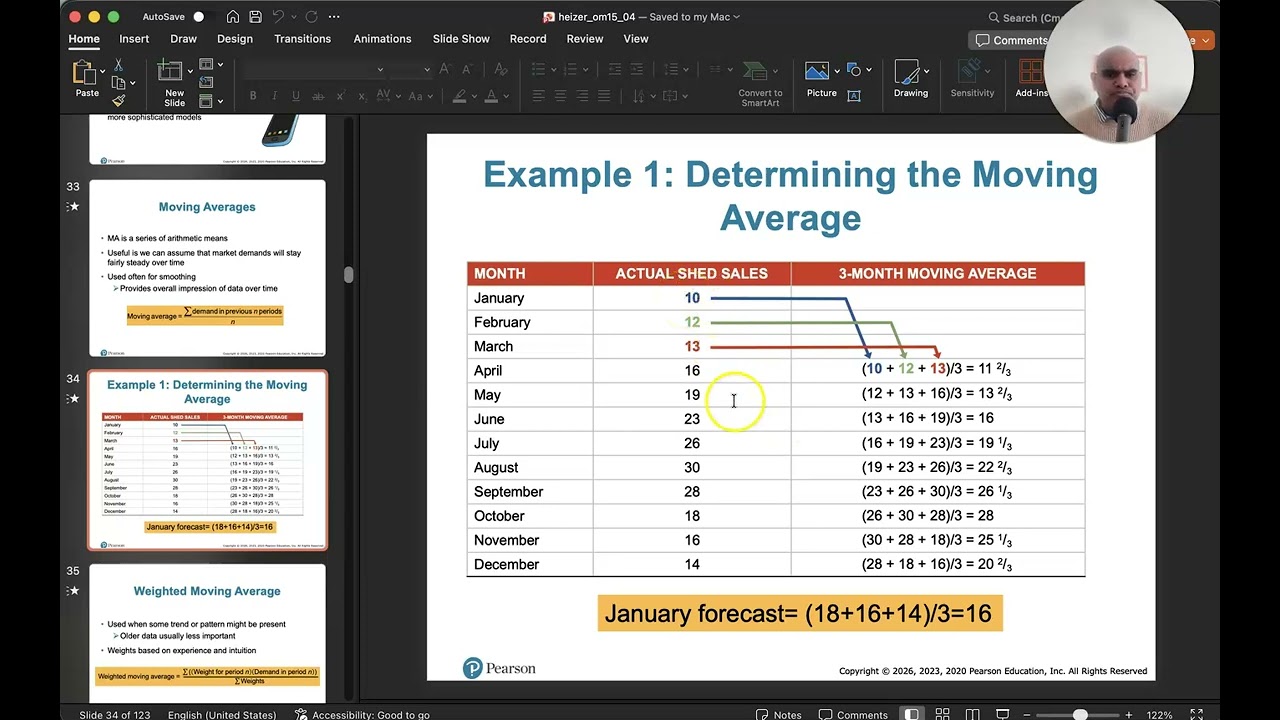Switch to the Transitions tab
The height and width of the screenshot is (720, 1280).
tap(302, 39)
